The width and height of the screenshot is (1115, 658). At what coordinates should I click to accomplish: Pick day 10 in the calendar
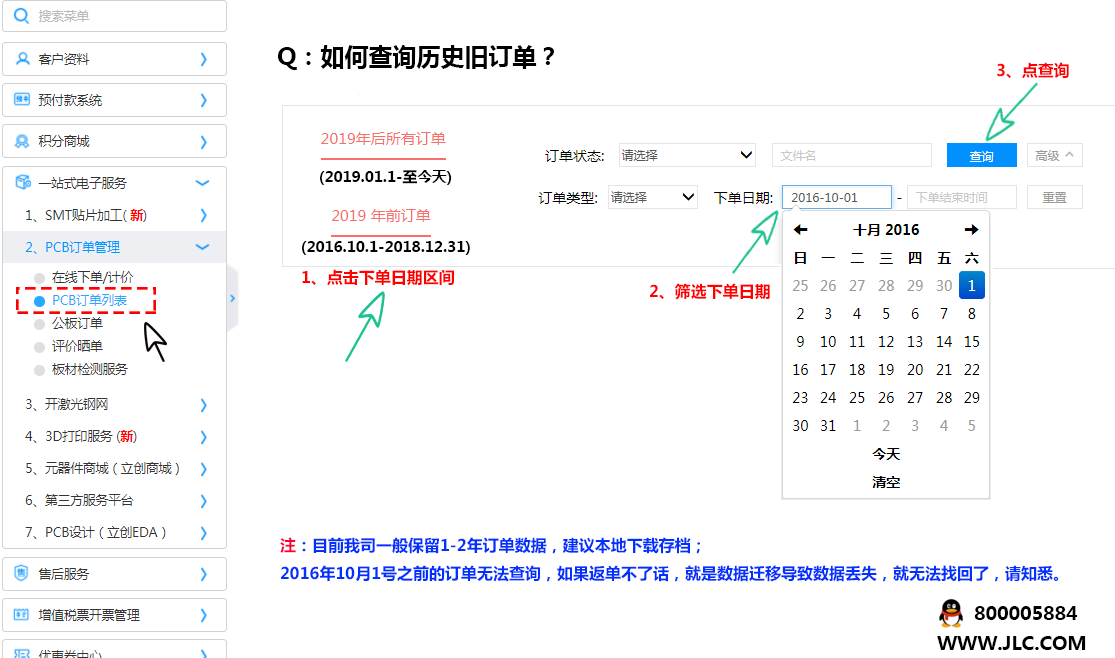[x=828, y=341]
